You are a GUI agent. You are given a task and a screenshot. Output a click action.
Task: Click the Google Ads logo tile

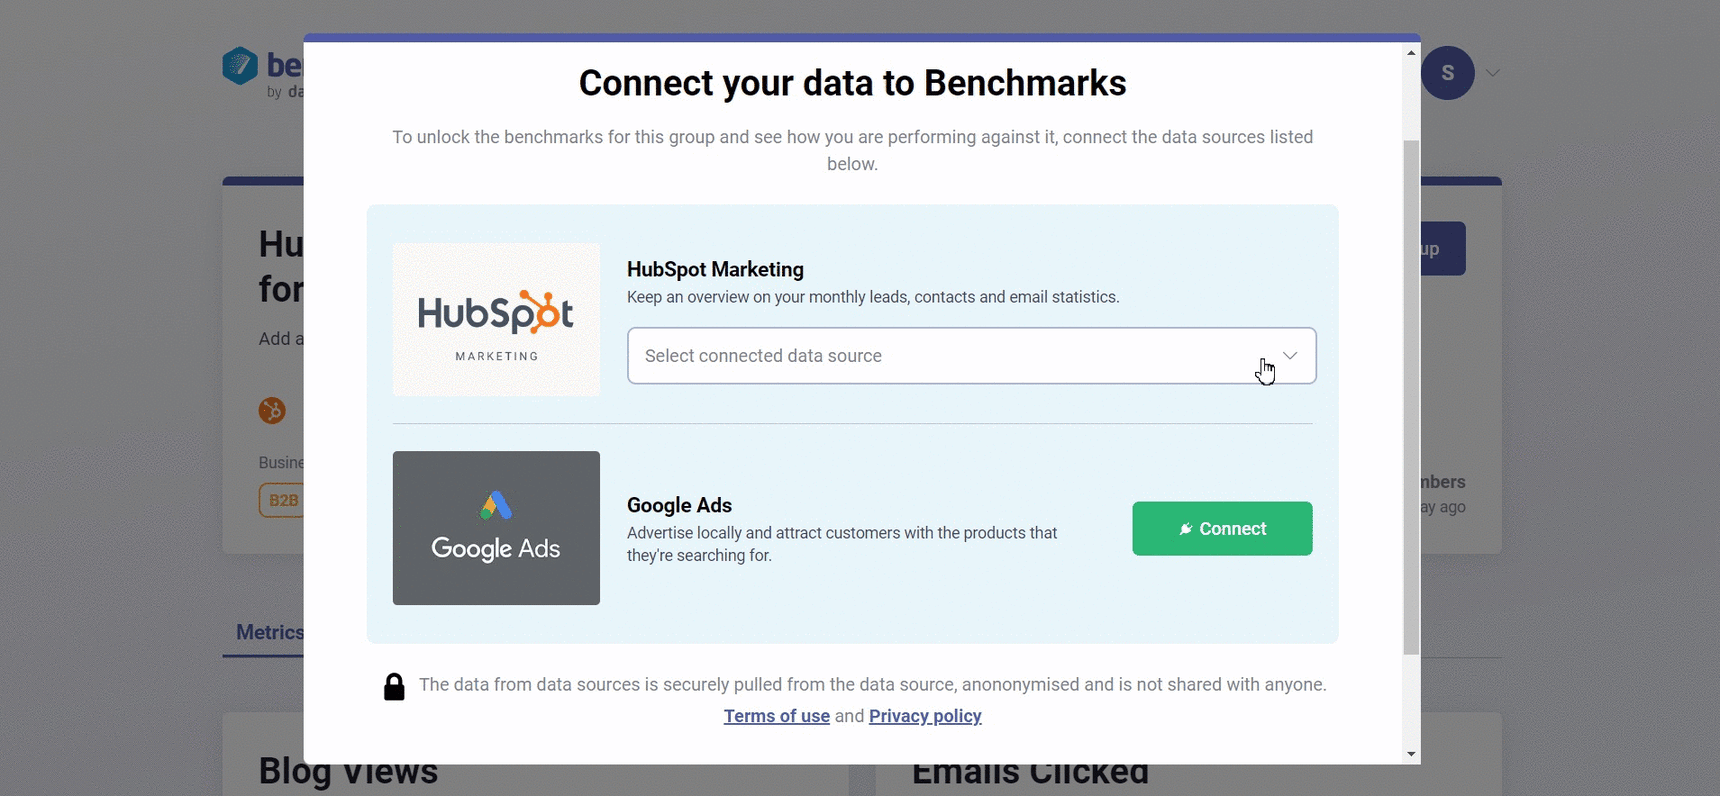pyautogui.click(x=496, y=528)
